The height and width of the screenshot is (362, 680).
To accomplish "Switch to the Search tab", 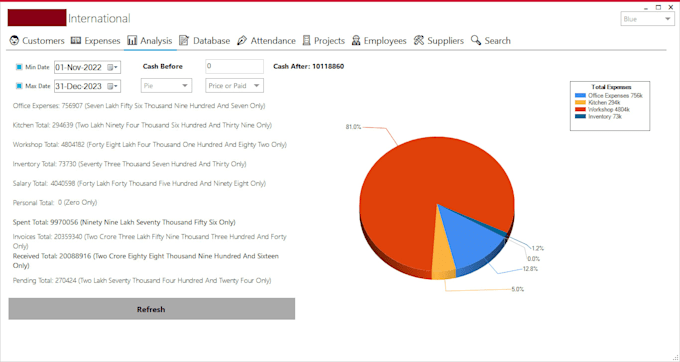I will [491, 41].
